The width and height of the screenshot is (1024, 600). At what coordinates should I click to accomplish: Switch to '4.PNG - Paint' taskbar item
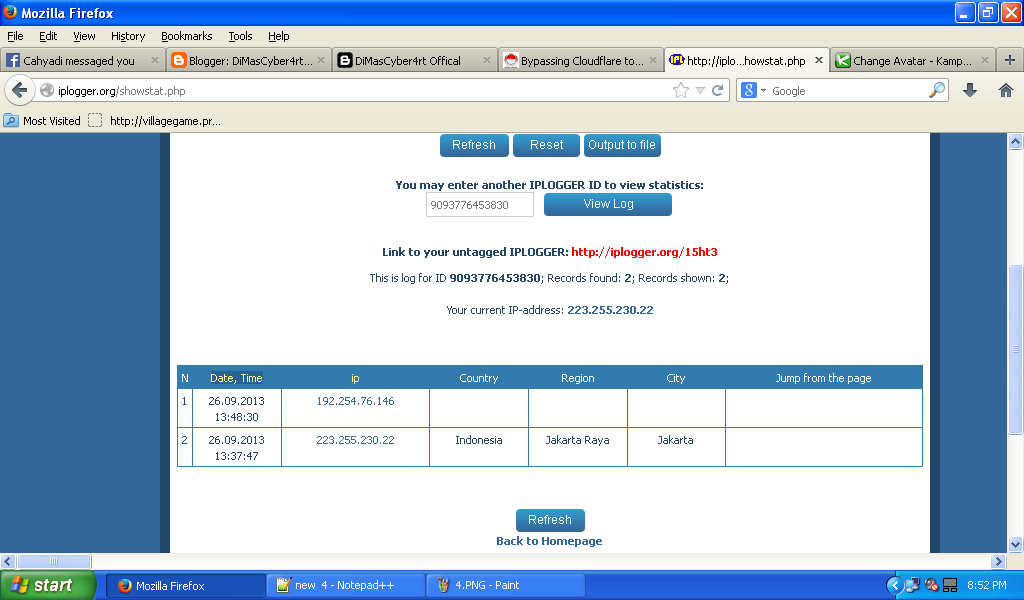pyautogui.click(x=505, y=586)
